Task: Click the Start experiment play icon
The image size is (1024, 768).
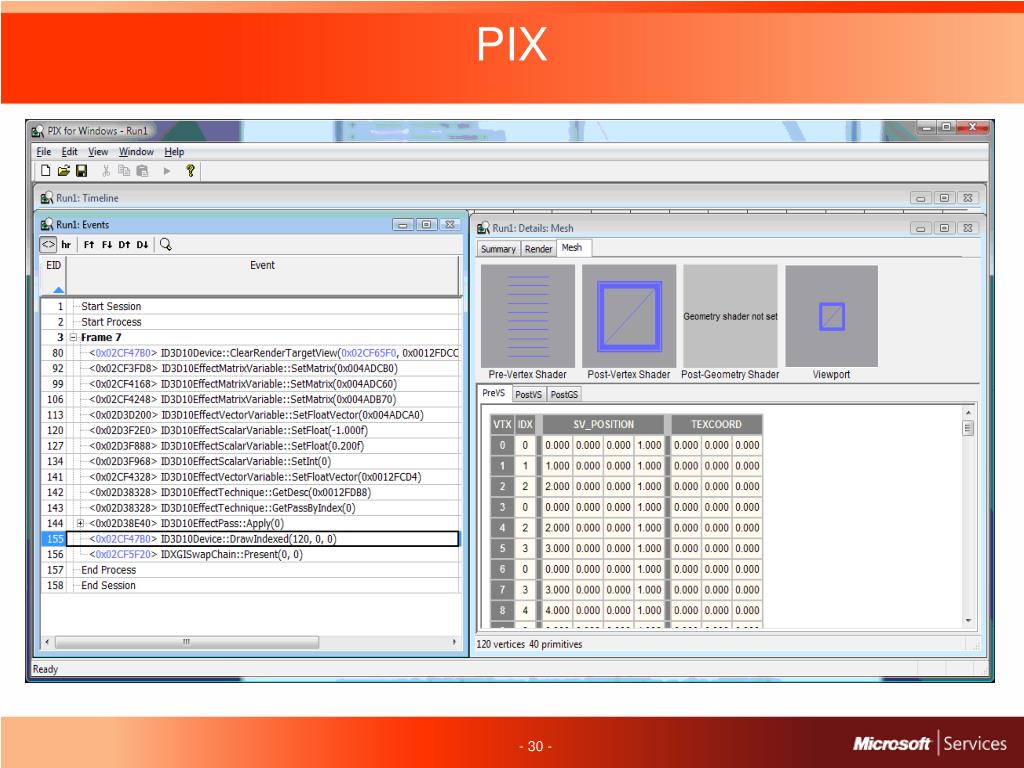Action: coord(167,171)
